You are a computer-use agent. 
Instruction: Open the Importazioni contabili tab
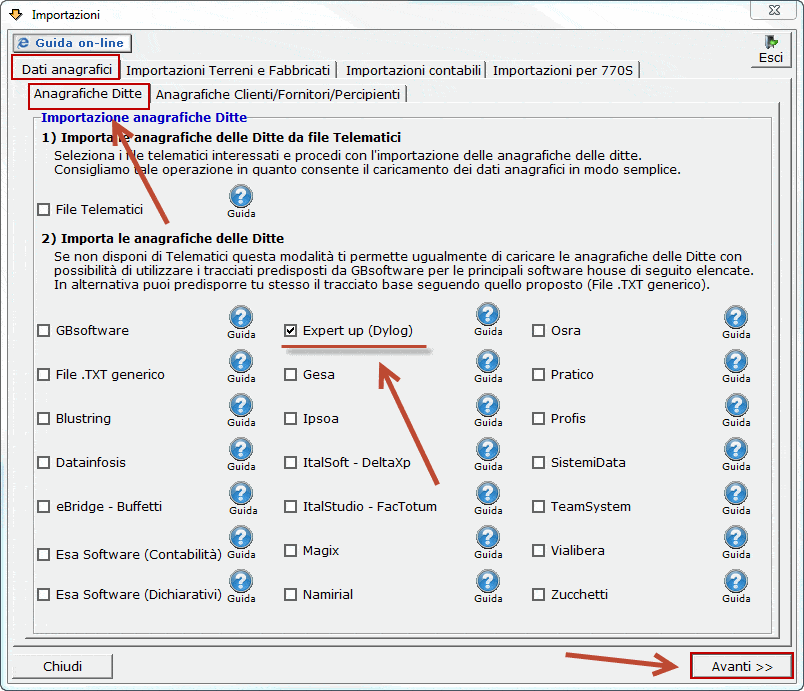413,70
